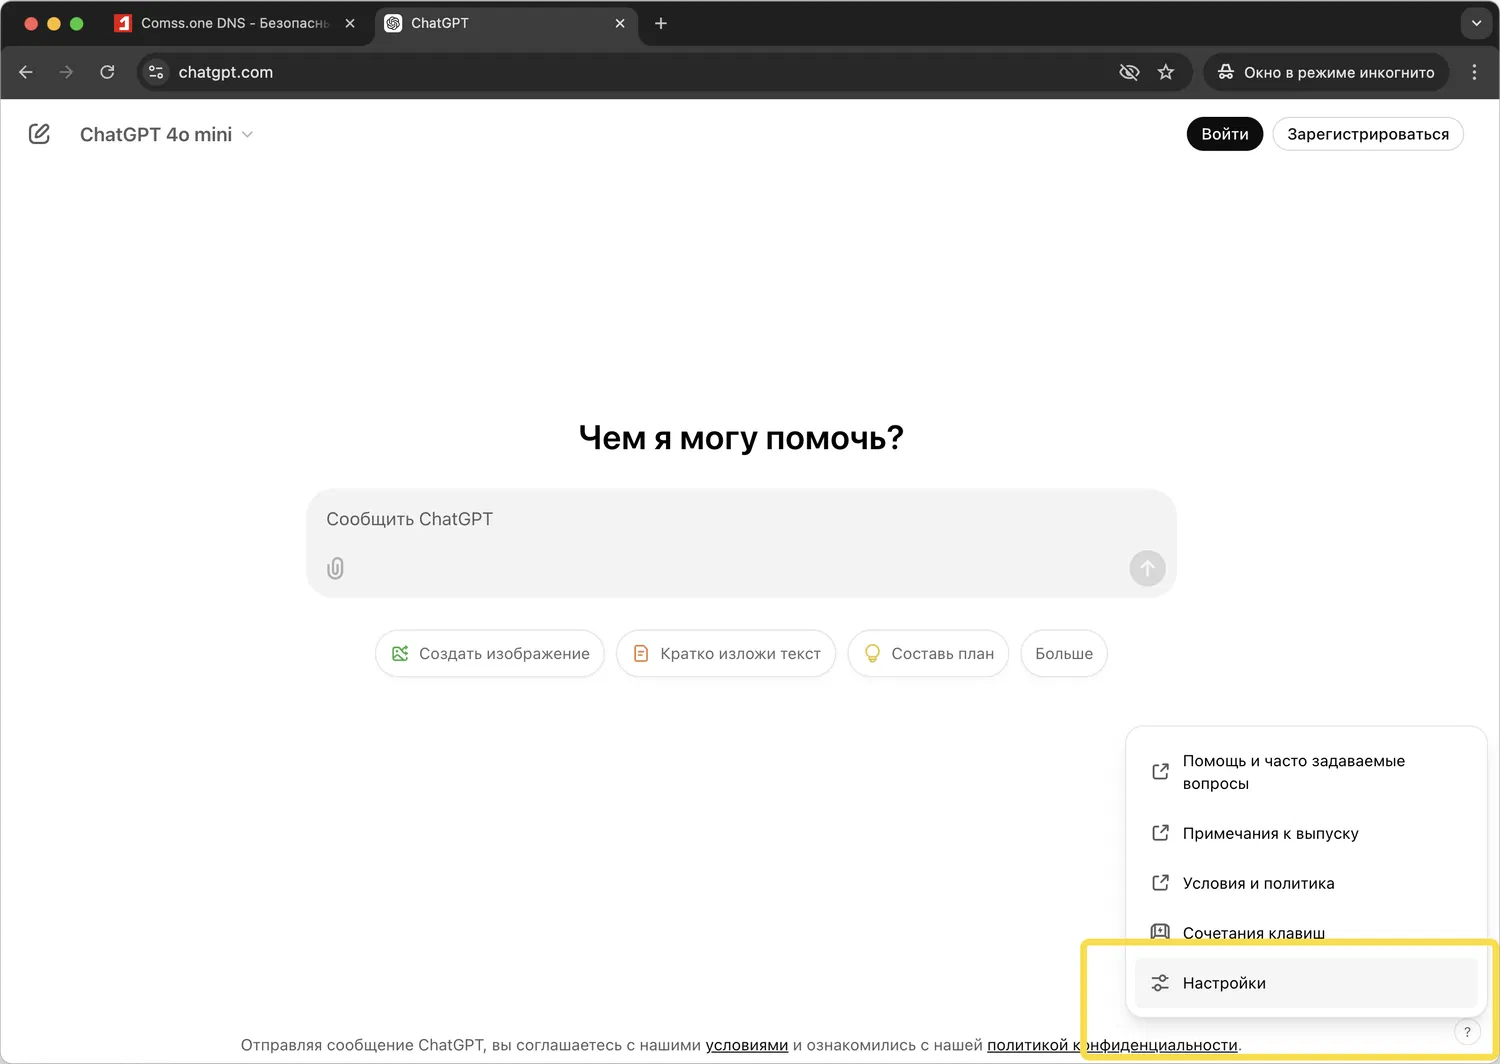Select the ChatGPT browser tab
This screenshot has width=1500, height=1064.
coord(507,23)
